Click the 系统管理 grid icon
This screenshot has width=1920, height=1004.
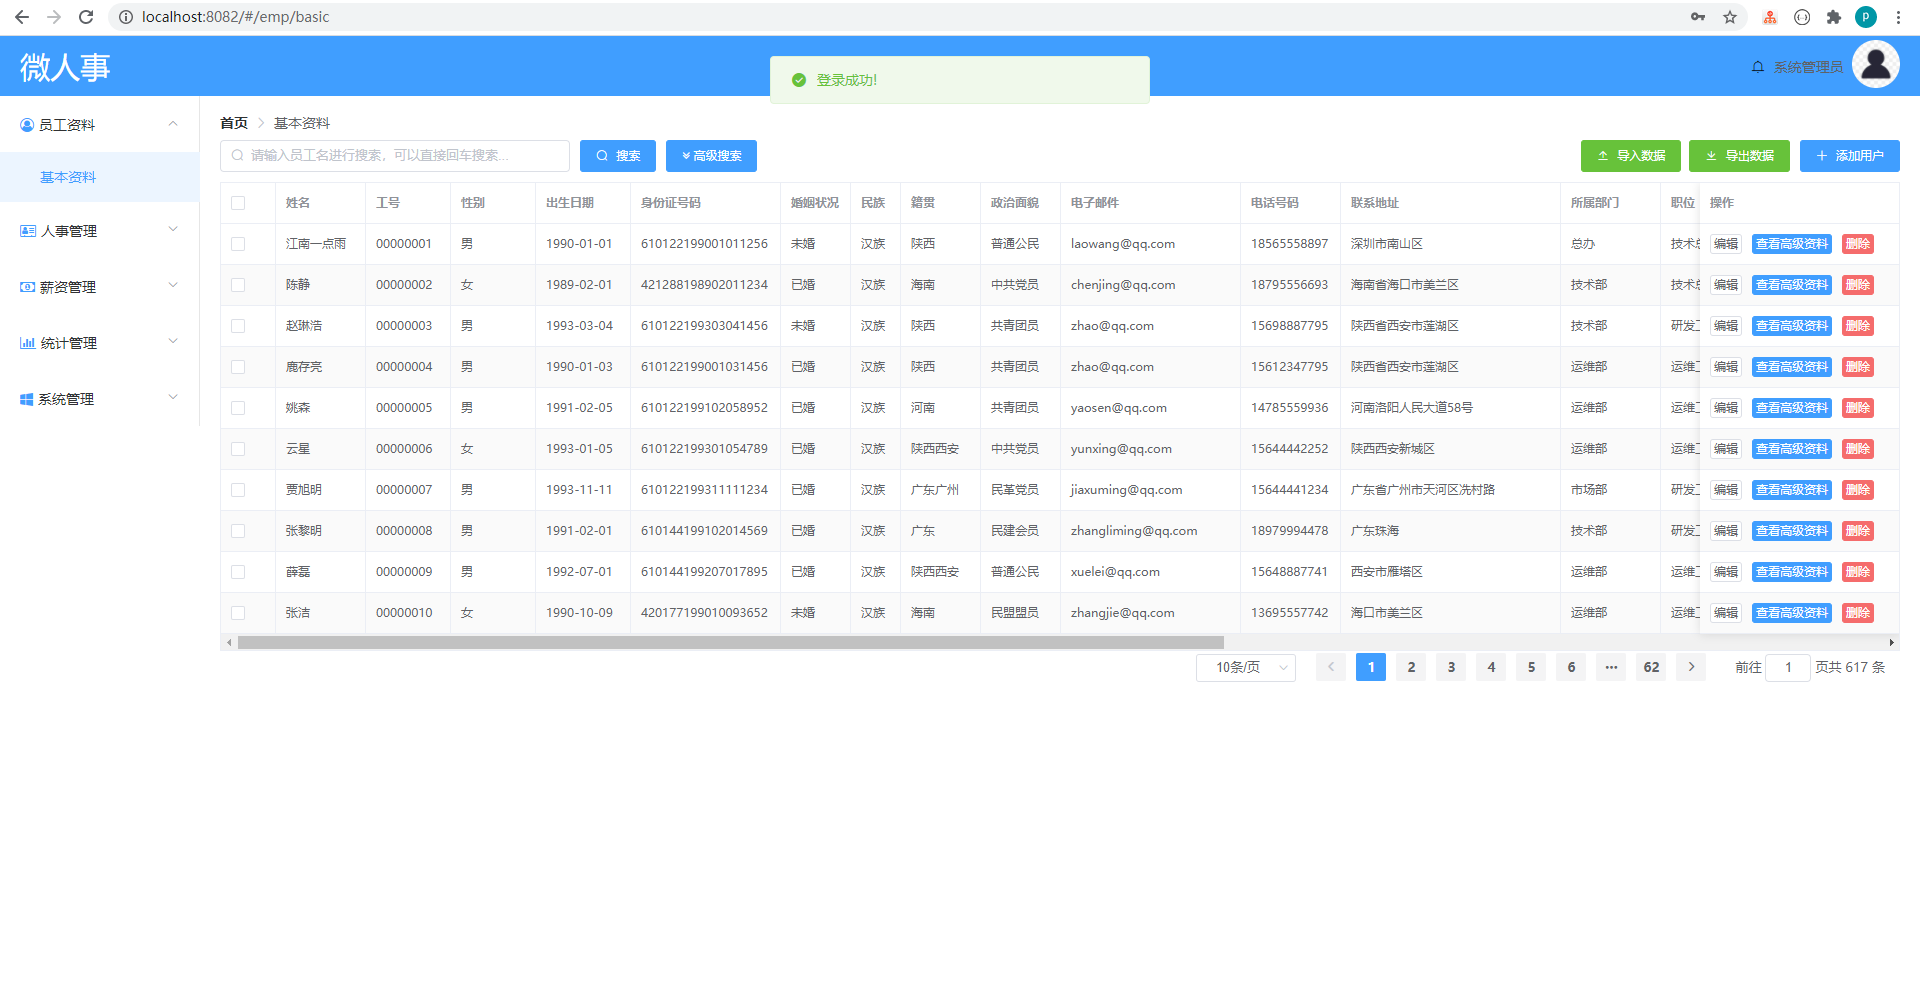click(x=27, y=398)
